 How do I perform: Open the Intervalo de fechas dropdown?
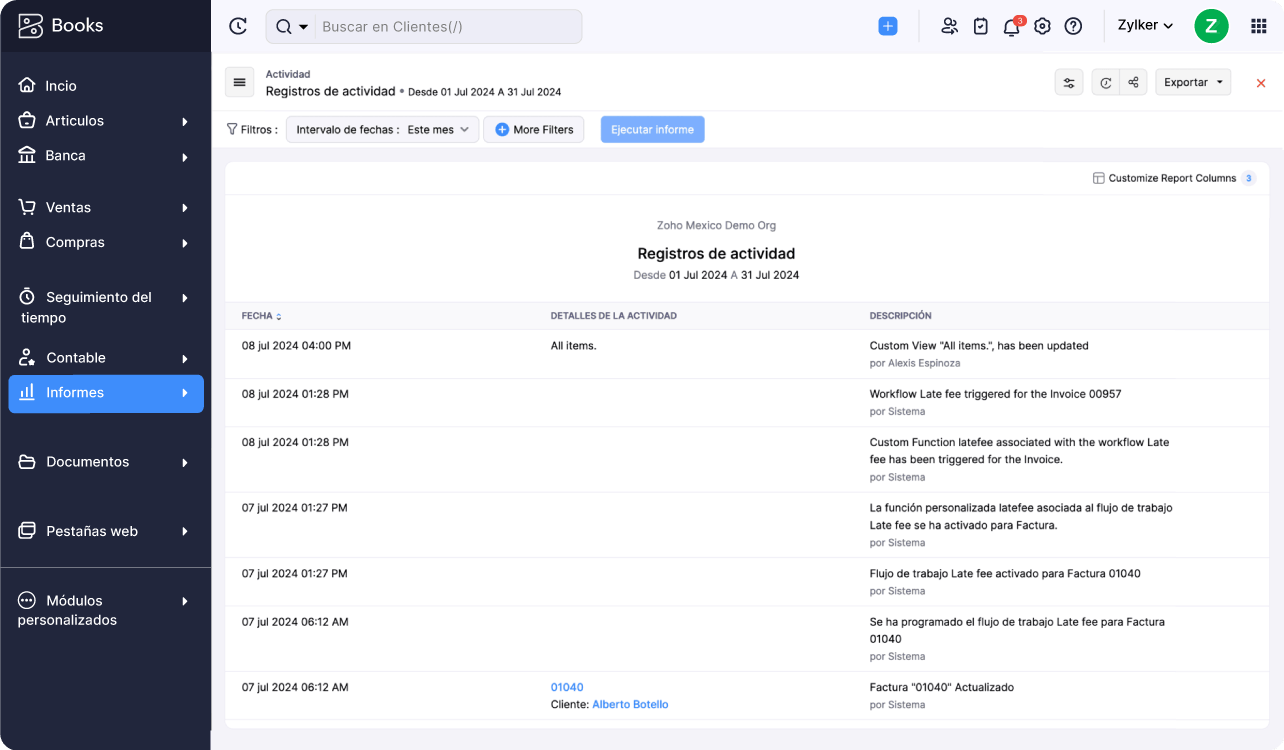coord(382,130)
